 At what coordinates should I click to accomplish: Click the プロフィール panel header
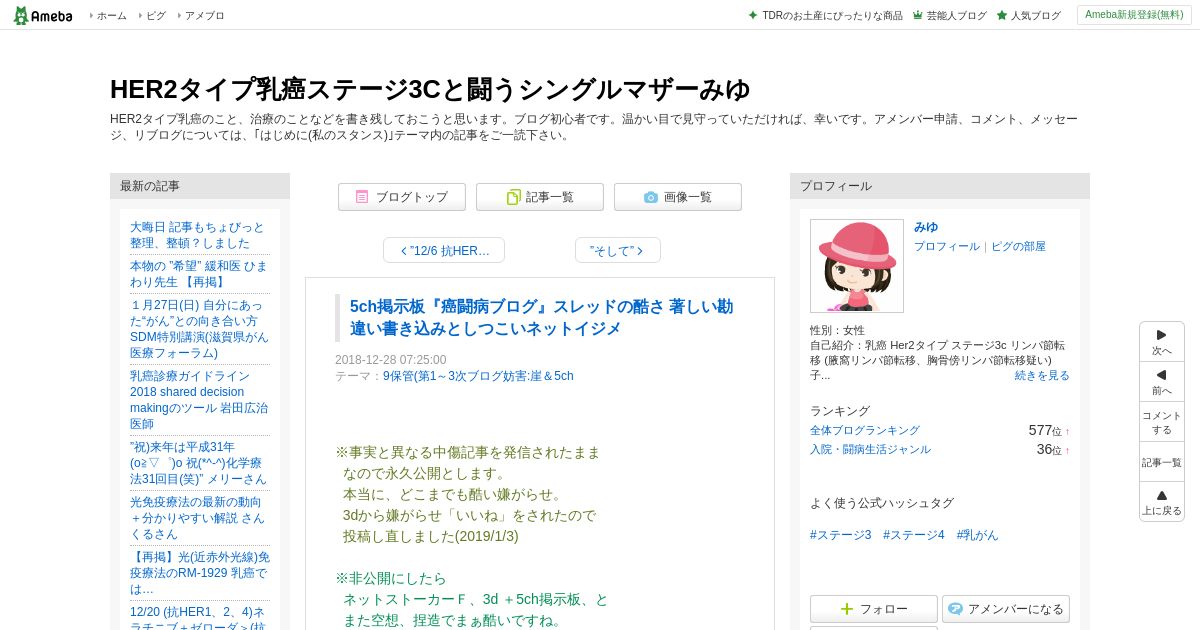(940, 186)
